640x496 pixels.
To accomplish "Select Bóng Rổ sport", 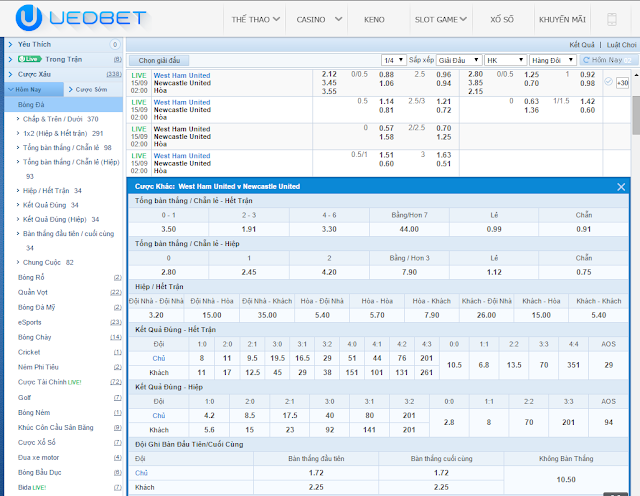I will (x=31, y=277).
